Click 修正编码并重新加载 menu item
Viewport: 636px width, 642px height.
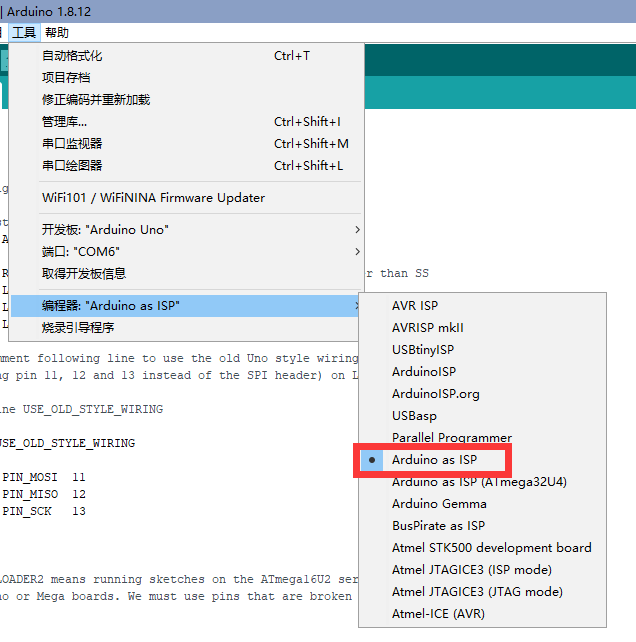pos(187,99)
